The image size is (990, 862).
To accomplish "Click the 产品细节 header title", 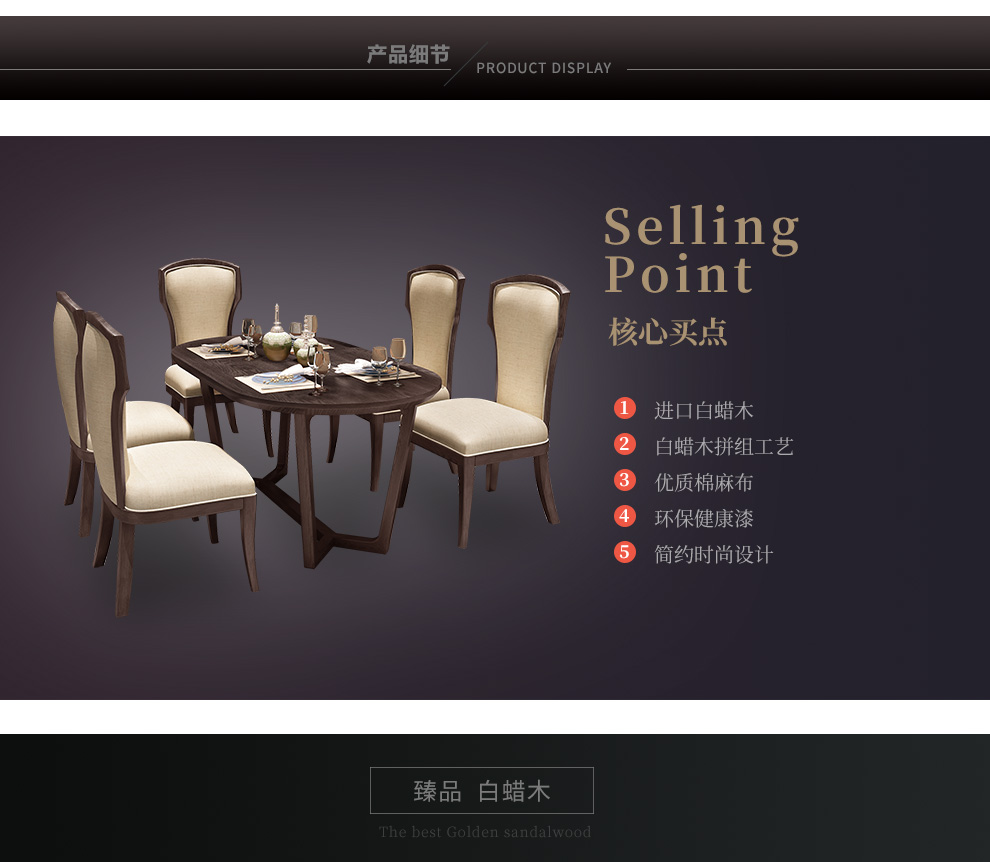I will (409, 54).
